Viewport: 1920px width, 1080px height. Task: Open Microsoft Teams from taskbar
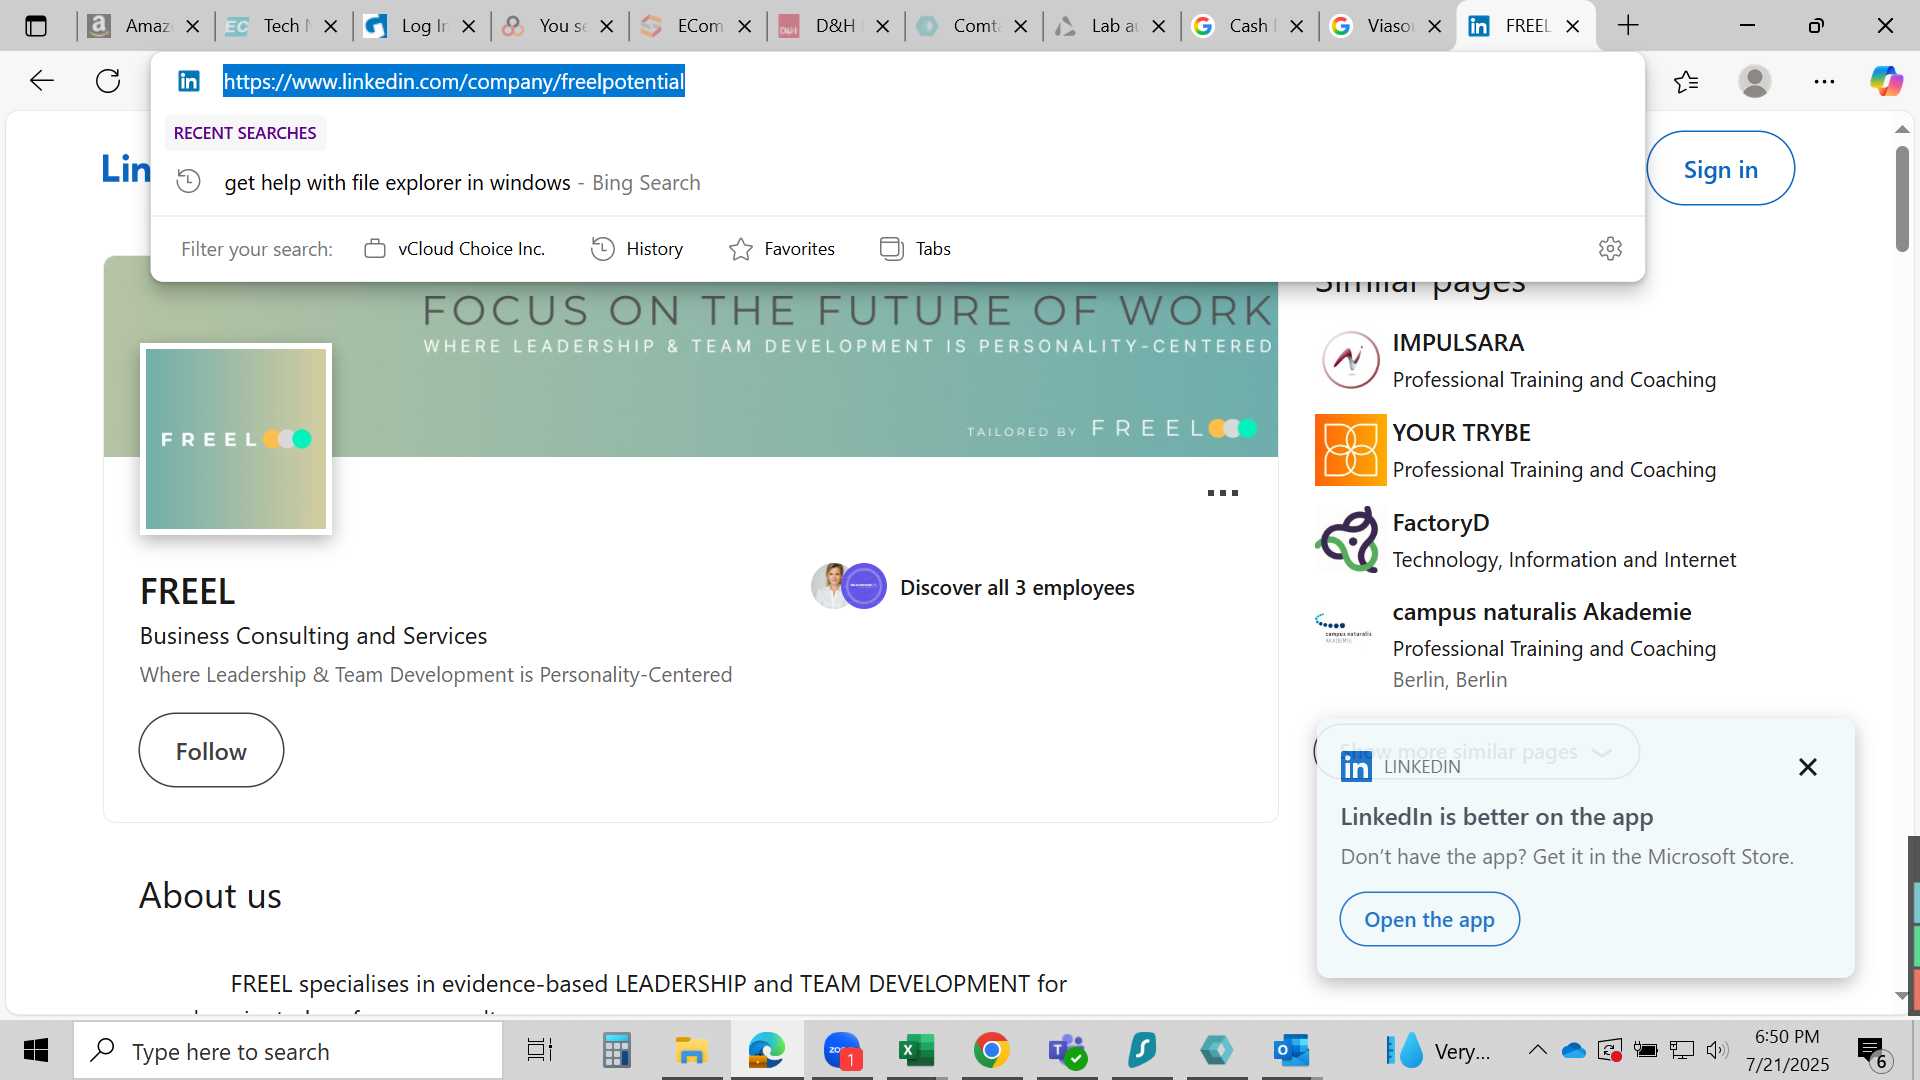tap(1067, 1051)
